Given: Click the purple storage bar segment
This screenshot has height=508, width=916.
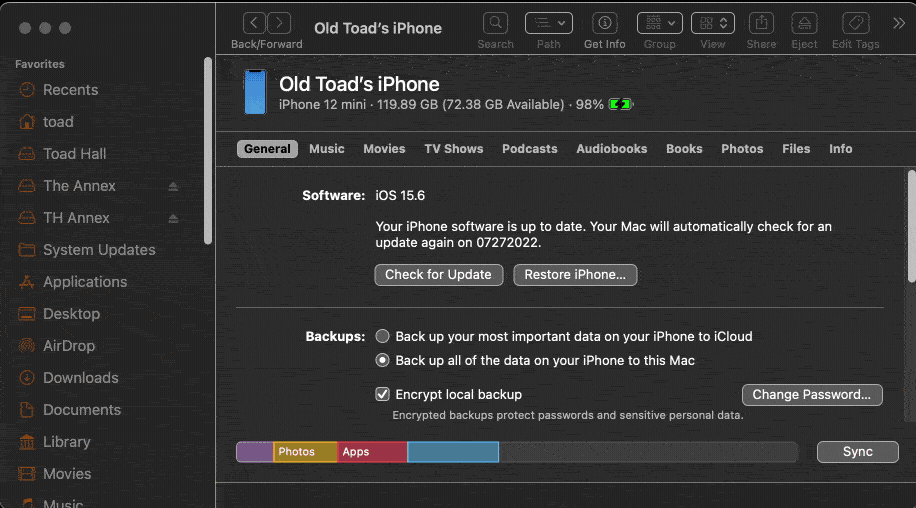Looking at the screenshot, I should tap(255, 452).
